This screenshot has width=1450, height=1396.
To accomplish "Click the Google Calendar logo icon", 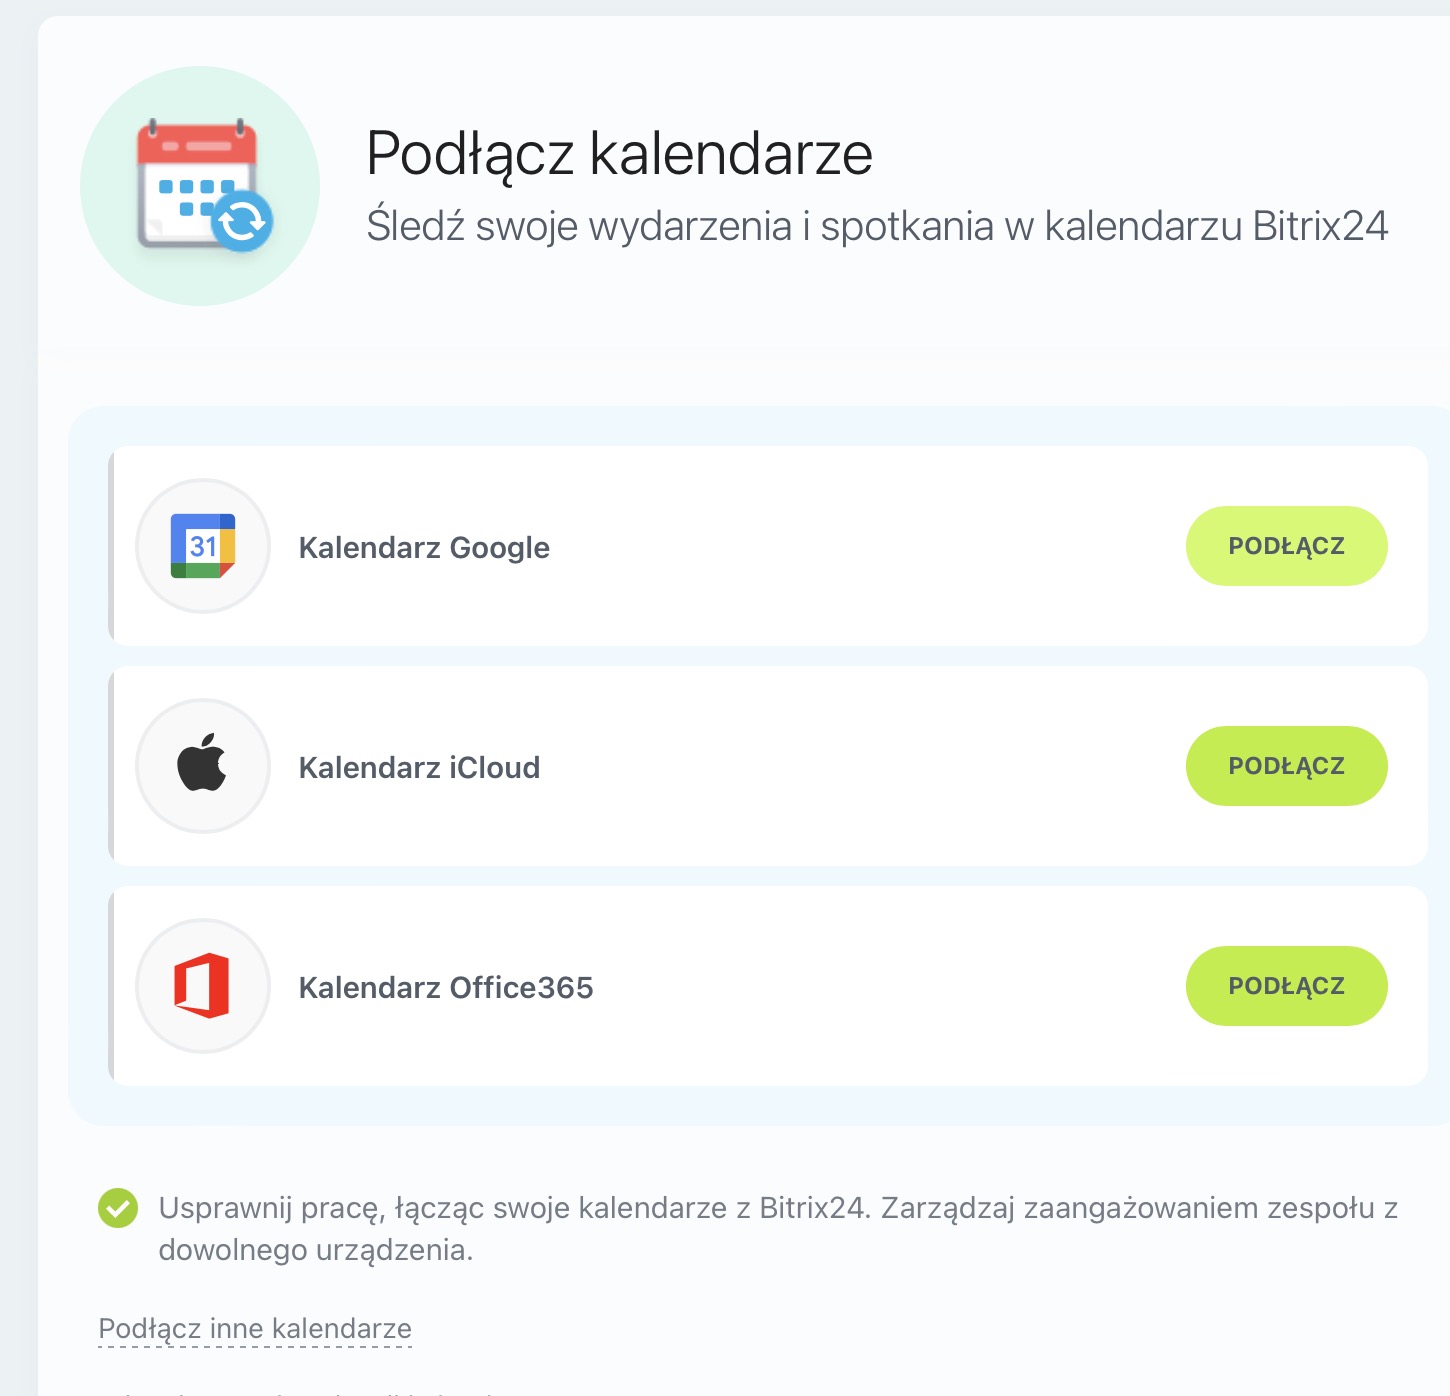I will [203, 546].
